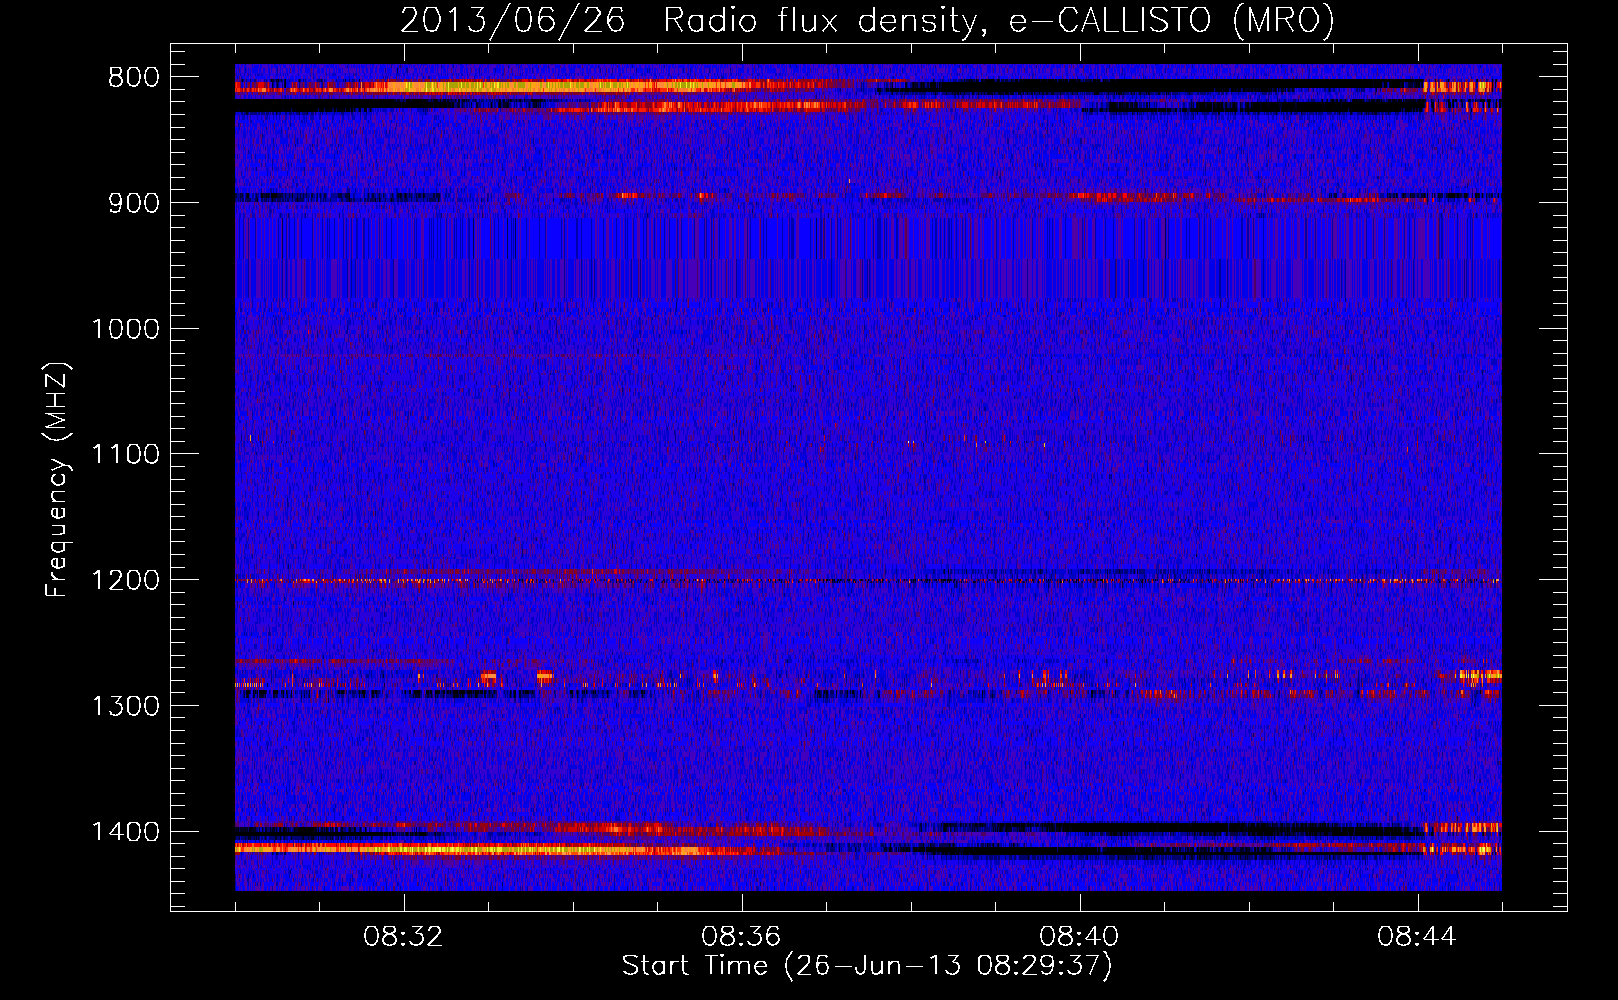Click the 08:44 time tick label

tap(1417, 937)
